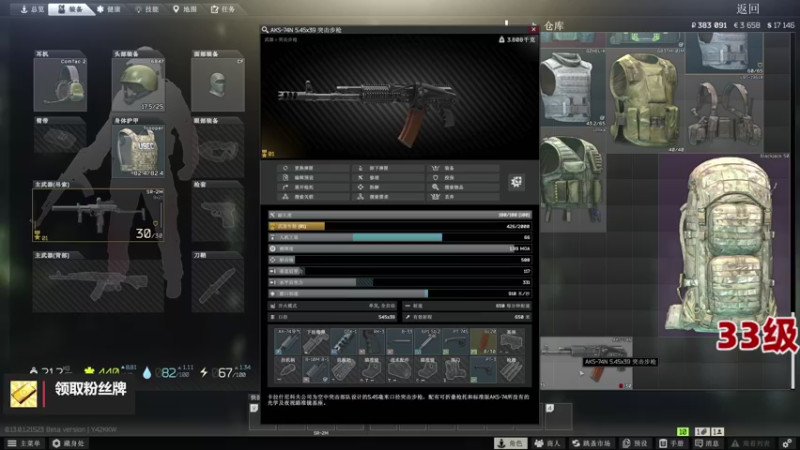Select the tan plate carrier vest in stash
The width and height of the screenshot is (800, 450).
coord(645,99)
